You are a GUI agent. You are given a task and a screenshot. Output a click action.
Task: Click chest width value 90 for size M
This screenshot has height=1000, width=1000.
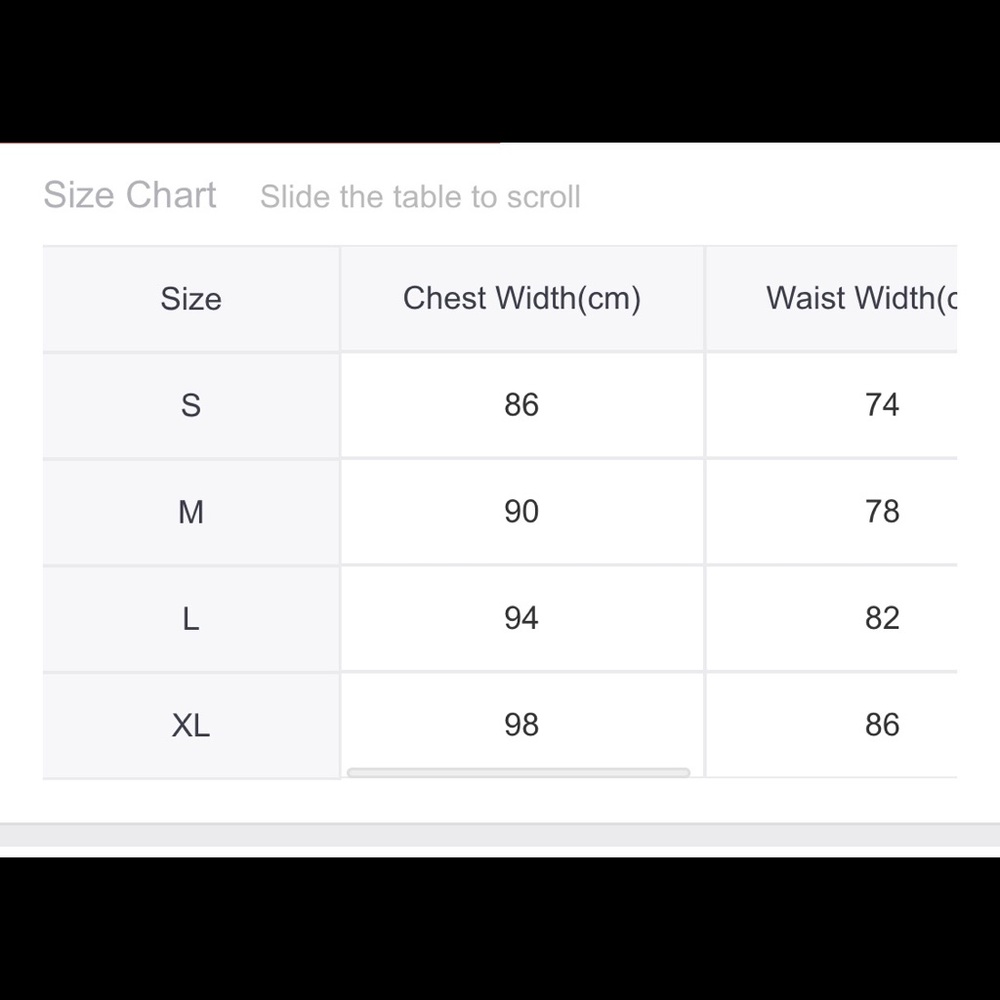point(521,512)
